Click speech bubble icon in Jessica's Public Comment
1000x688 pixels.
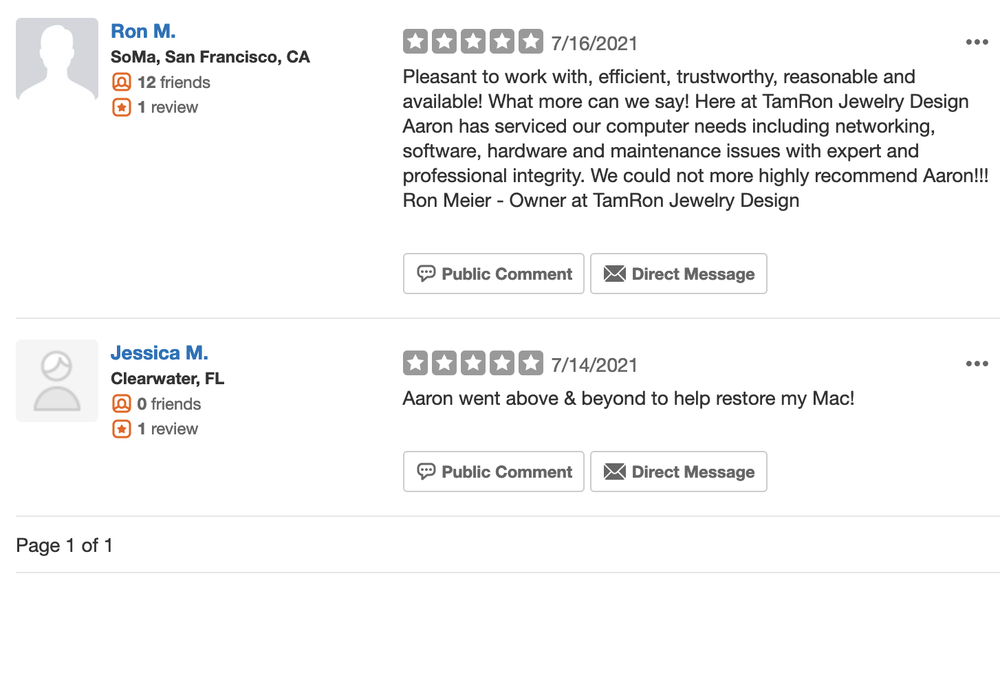tap(426, 472)
